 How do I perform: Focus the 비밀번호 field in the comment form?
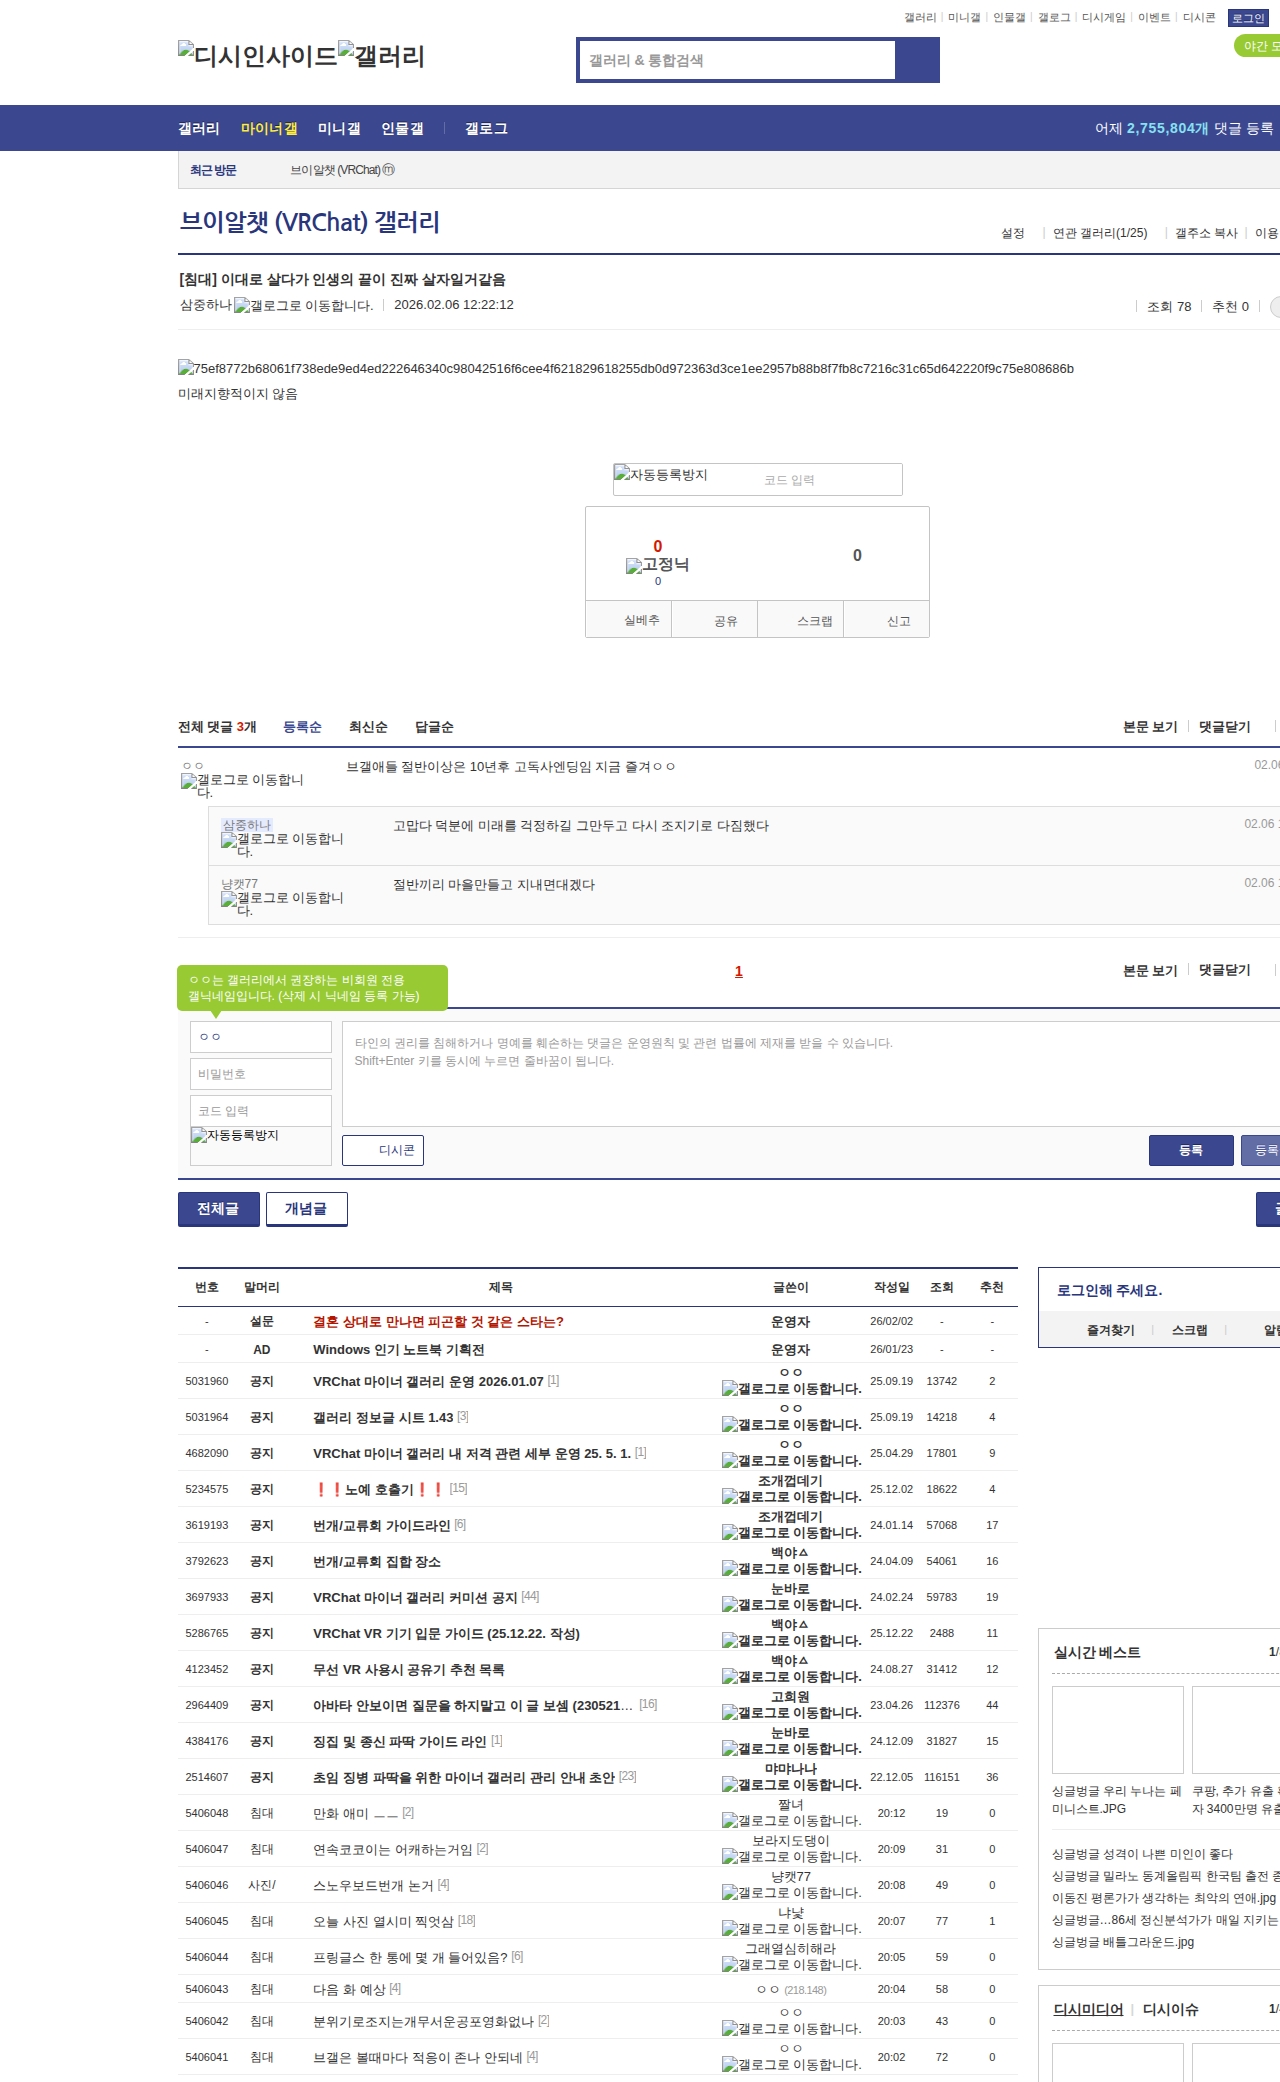pos(260,1074)
